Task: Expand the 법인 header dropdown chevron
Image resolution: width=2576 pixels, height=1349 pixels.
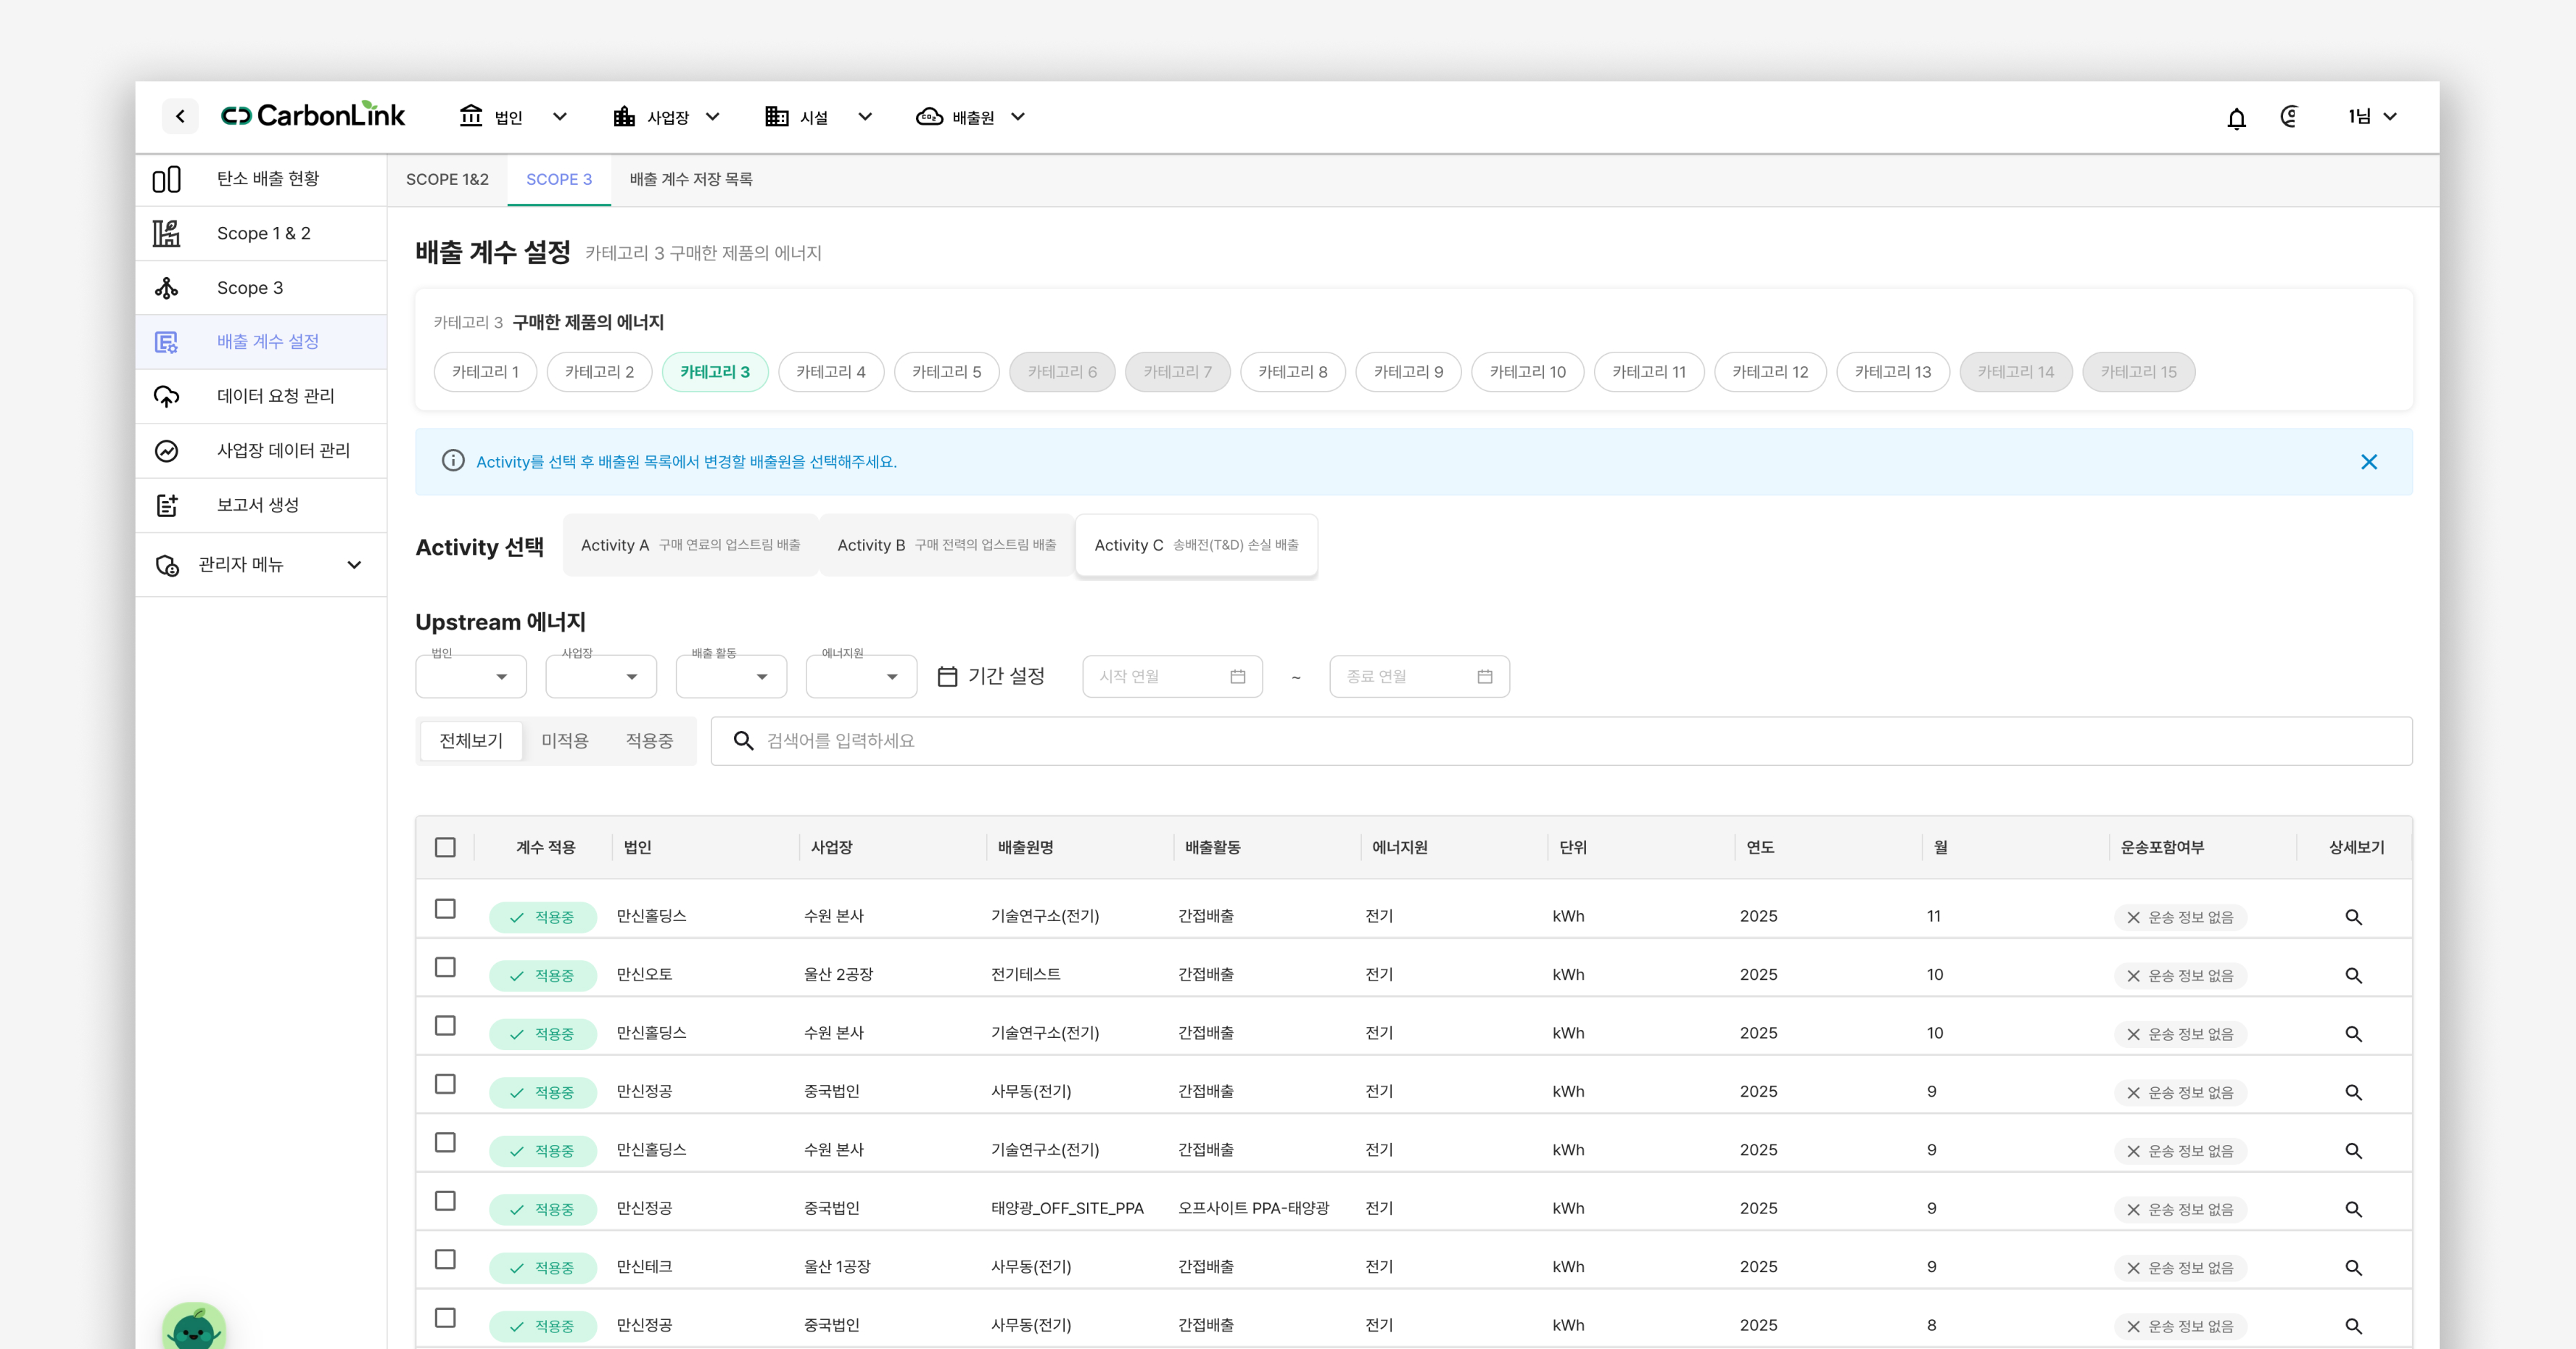Action: 560,117
